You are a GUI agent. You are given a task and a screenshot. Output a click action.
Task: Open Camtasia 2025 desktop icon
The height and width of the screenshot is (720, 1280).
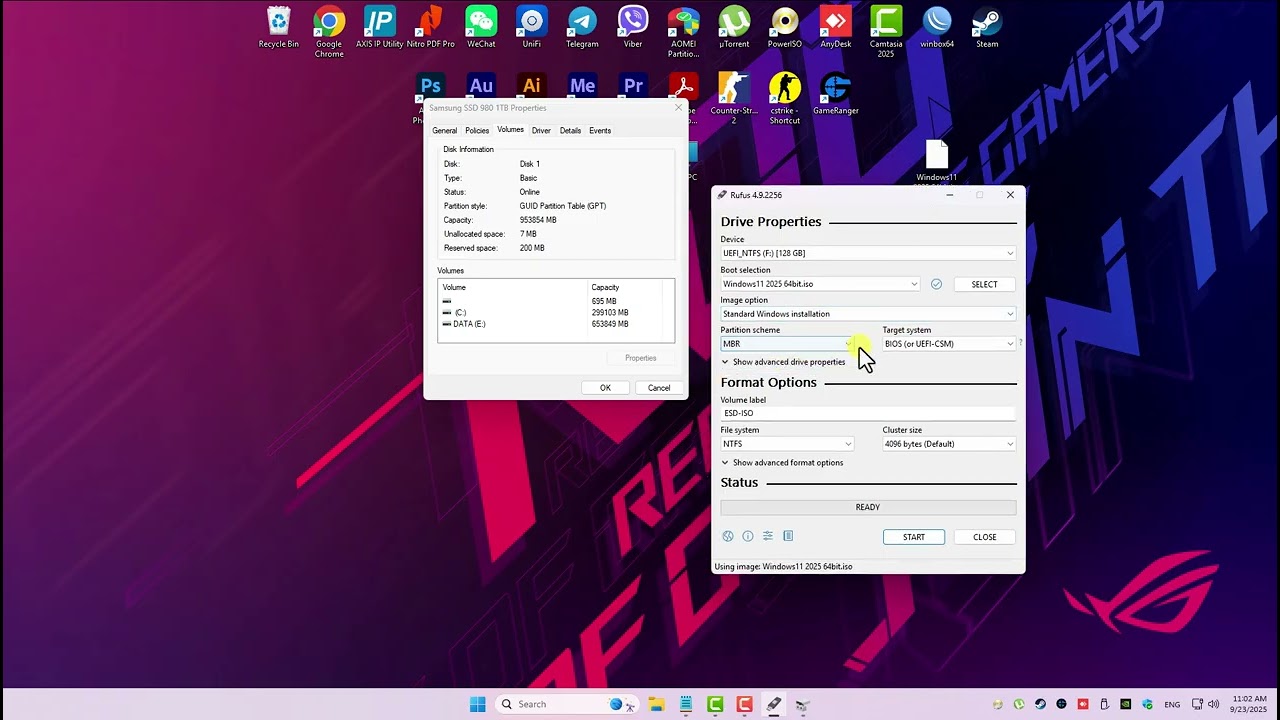click(886, 32)
